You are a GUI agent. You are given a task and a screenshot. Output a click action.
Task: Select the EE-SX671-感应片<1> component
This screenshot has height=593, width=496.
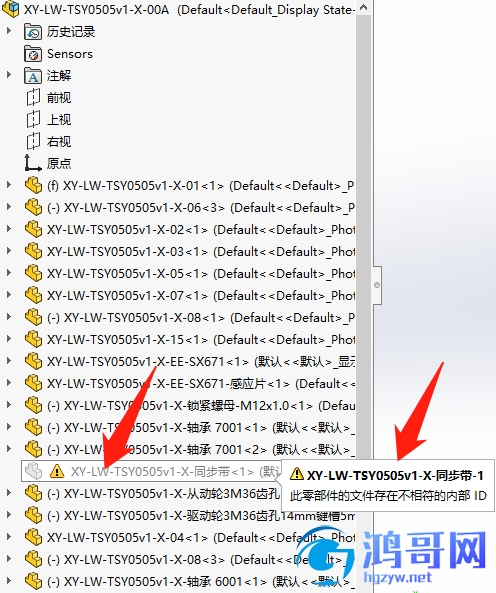click(189, 383)
